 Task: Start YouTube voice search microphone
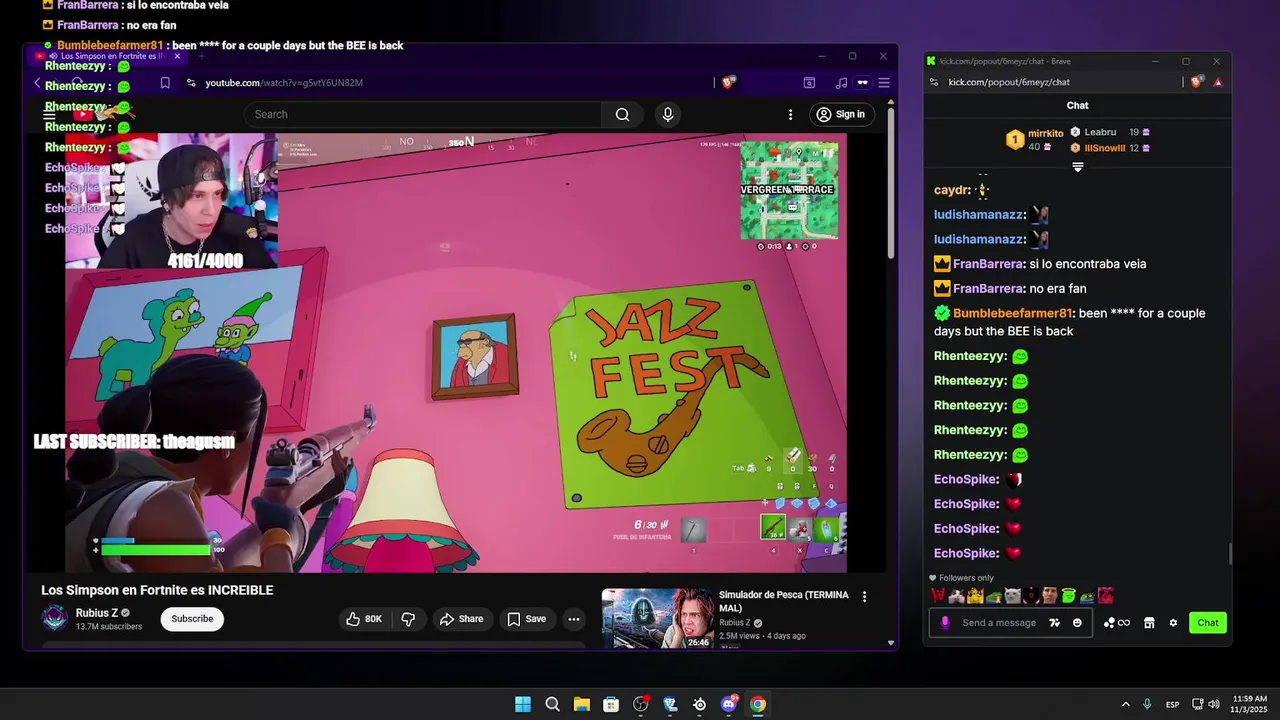pyautogui.click(x=668, y=115)
